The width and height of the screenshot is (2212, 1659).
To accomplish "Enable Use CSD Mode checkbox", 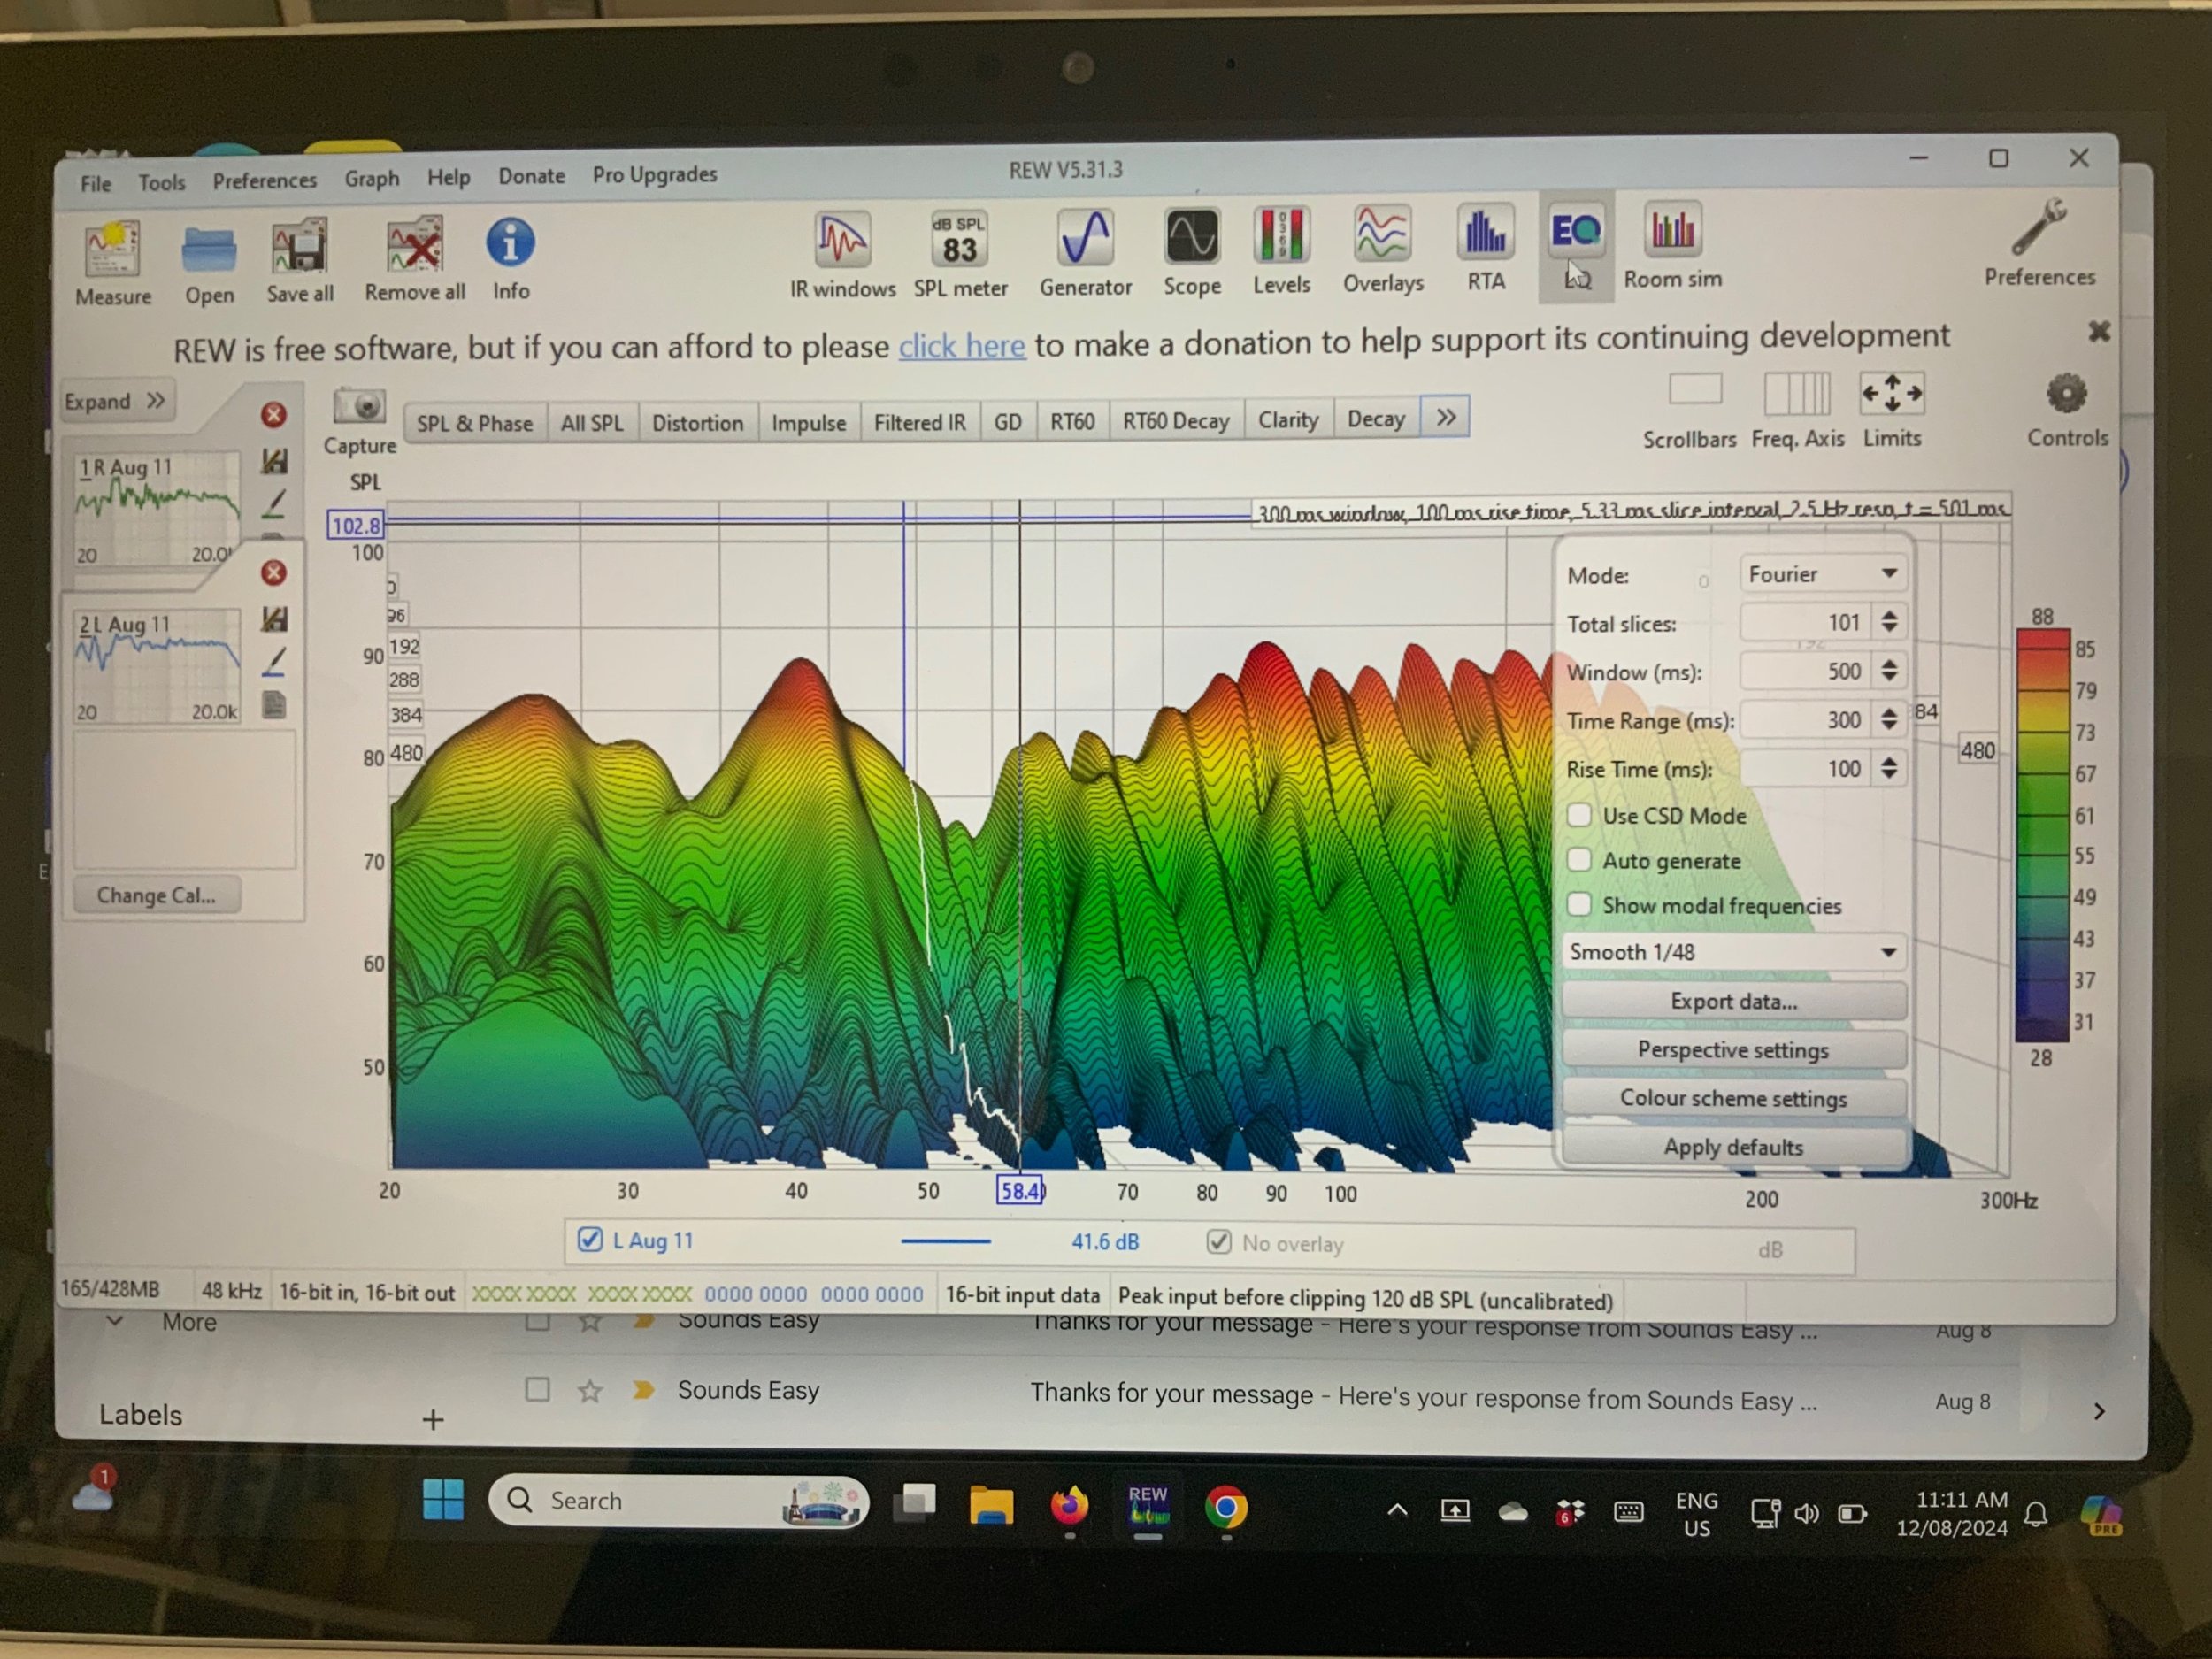I will (1579, 815).
